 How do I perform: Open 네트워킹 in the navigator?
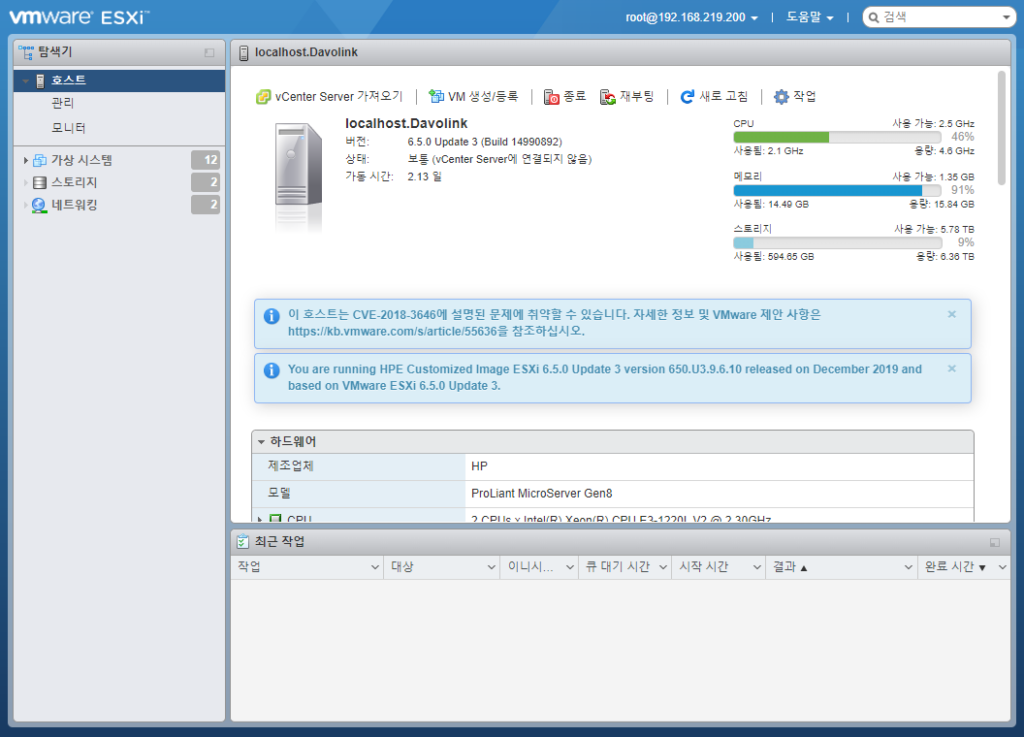click(74, 205)
